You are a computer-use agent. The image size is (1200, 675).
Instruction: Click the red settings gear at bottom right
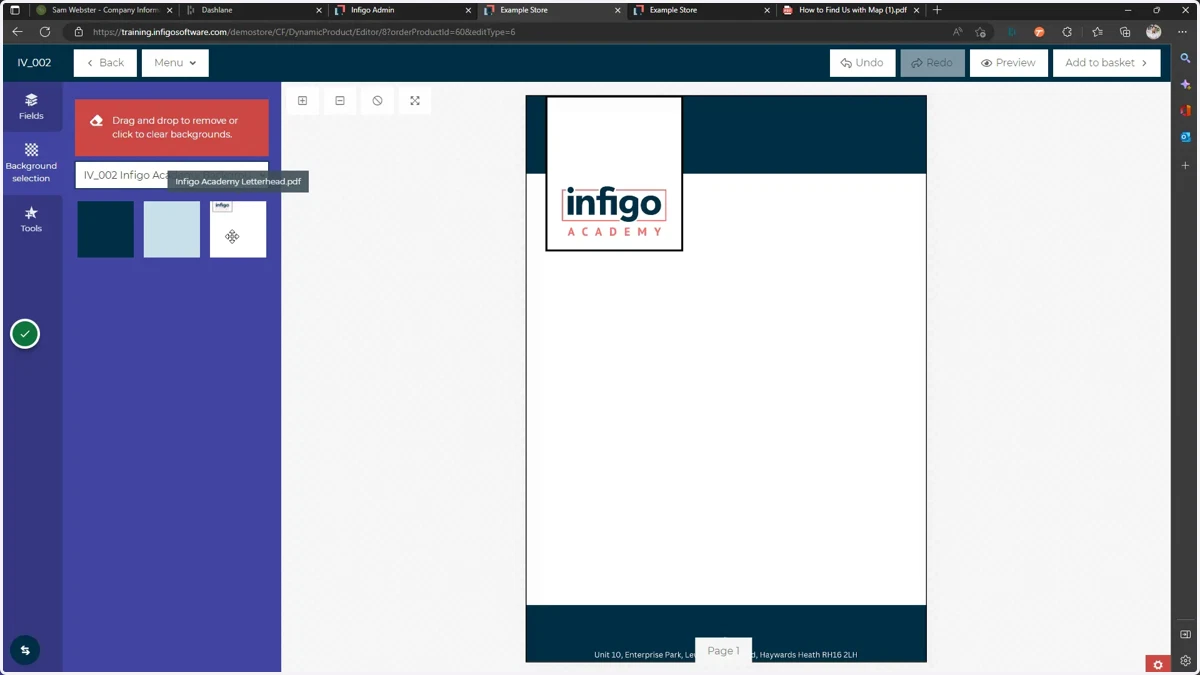[1158, 664]
